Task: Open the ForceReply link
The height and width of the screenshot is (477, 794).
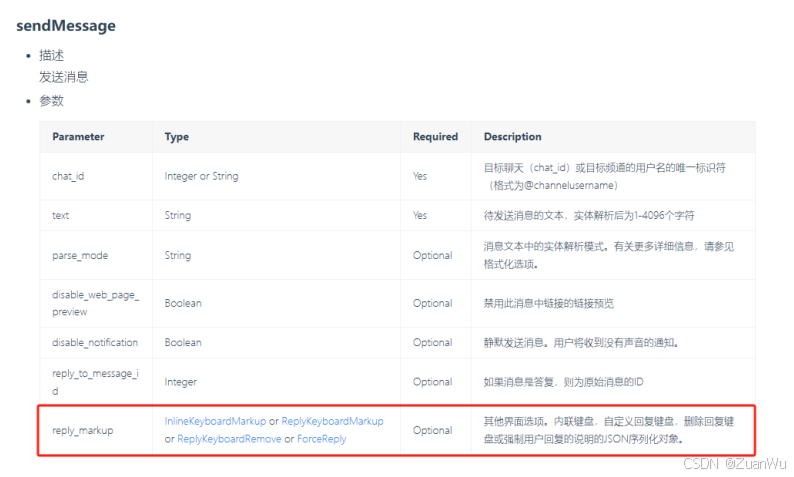Action: pyautogui.click(x=322, y=439)
